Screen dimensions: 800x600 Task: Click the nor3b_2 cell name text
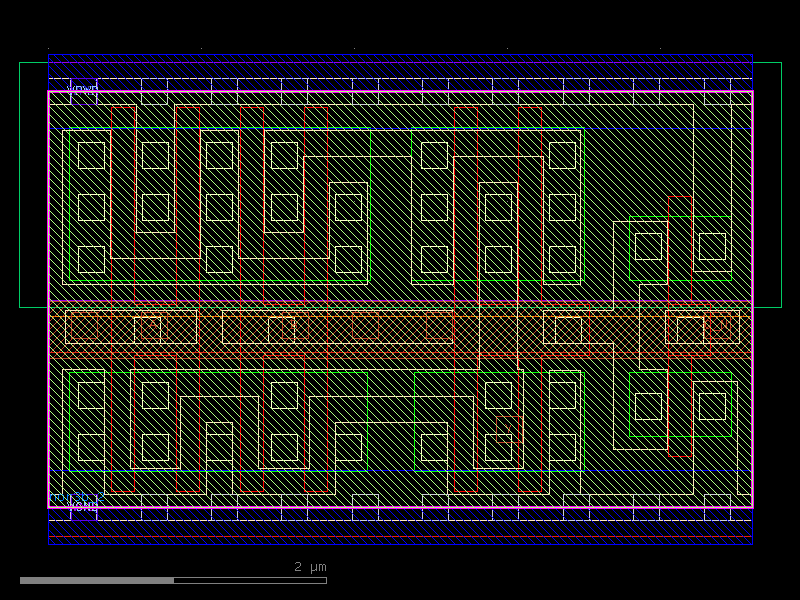pos(76,496)
